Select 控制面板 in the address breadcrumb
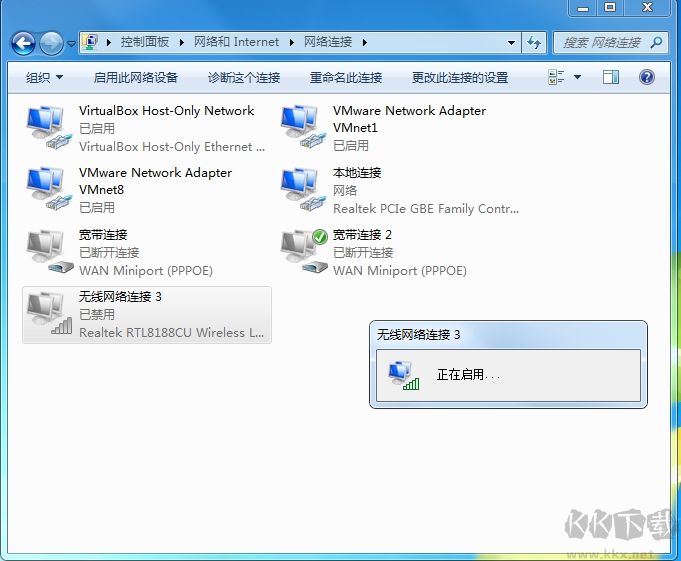The width and height of the screenshot is (681, 561). (x=145, y=42)
